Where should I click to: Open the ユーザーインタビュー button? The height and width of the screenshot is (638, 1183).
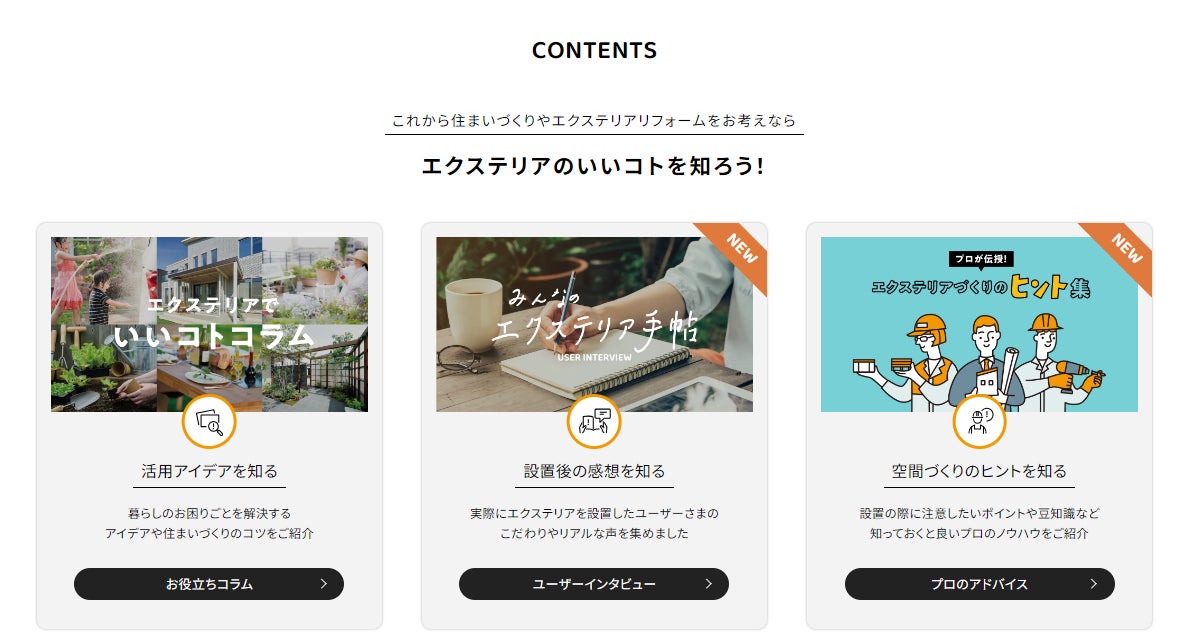coord(594,584)
